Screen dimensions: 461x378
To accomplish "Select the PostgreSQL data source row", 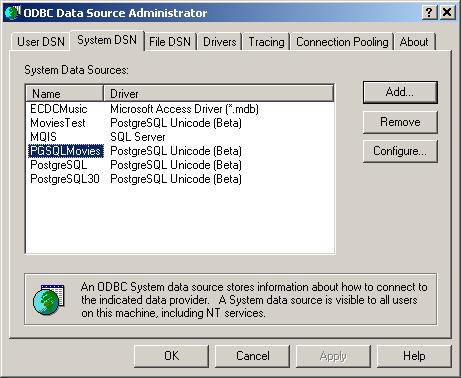I will point(59,165).
